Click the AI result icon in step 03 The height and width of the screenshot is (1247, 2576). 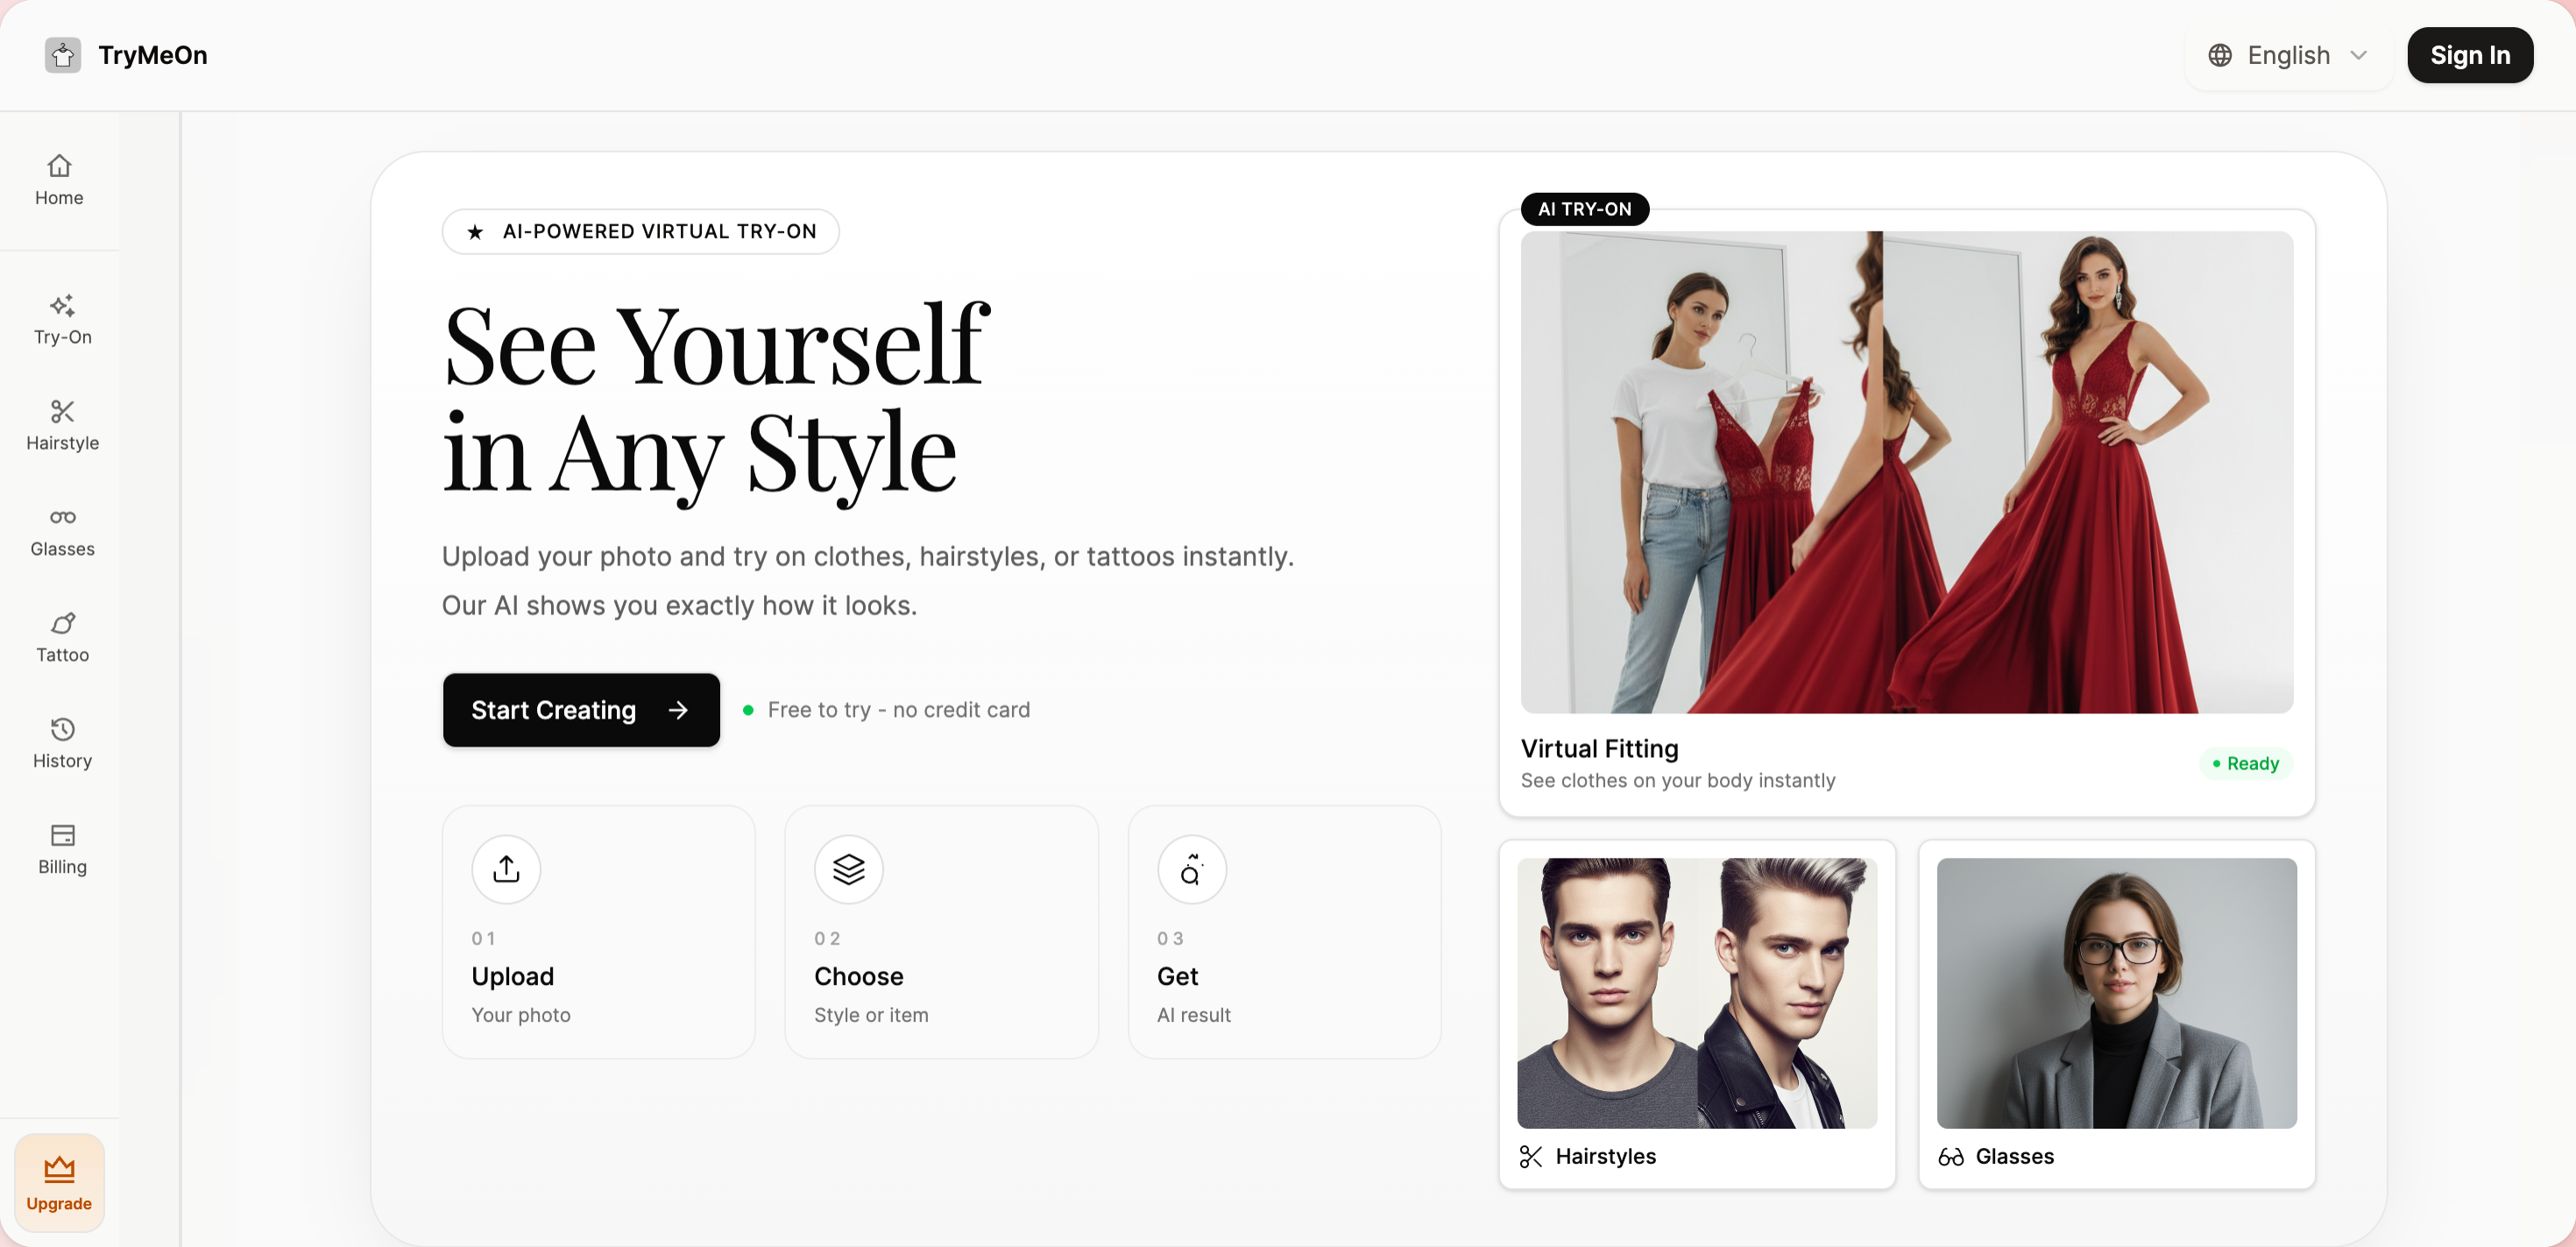pos(1192,869)
